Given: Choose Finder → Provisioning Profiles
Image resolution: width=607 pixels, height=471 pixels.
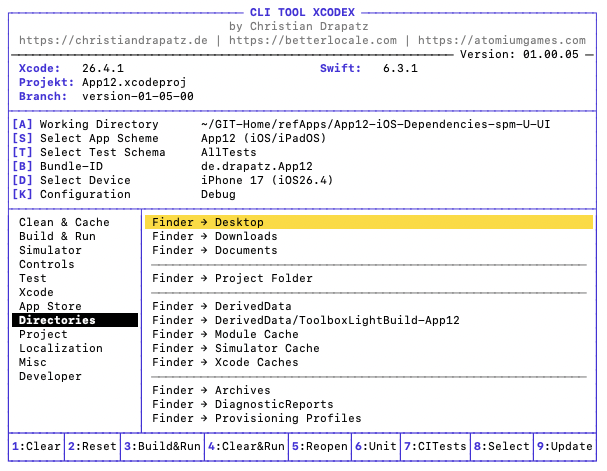Looking at the screenshot, I should (257, 418).
